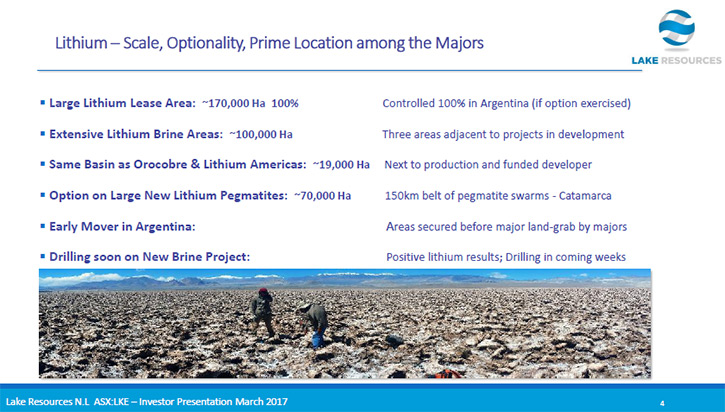725x412 pixels.
Task: Click 'Extensive Lithium Brine Areas:' heading
Action: [x=136, y=134]
